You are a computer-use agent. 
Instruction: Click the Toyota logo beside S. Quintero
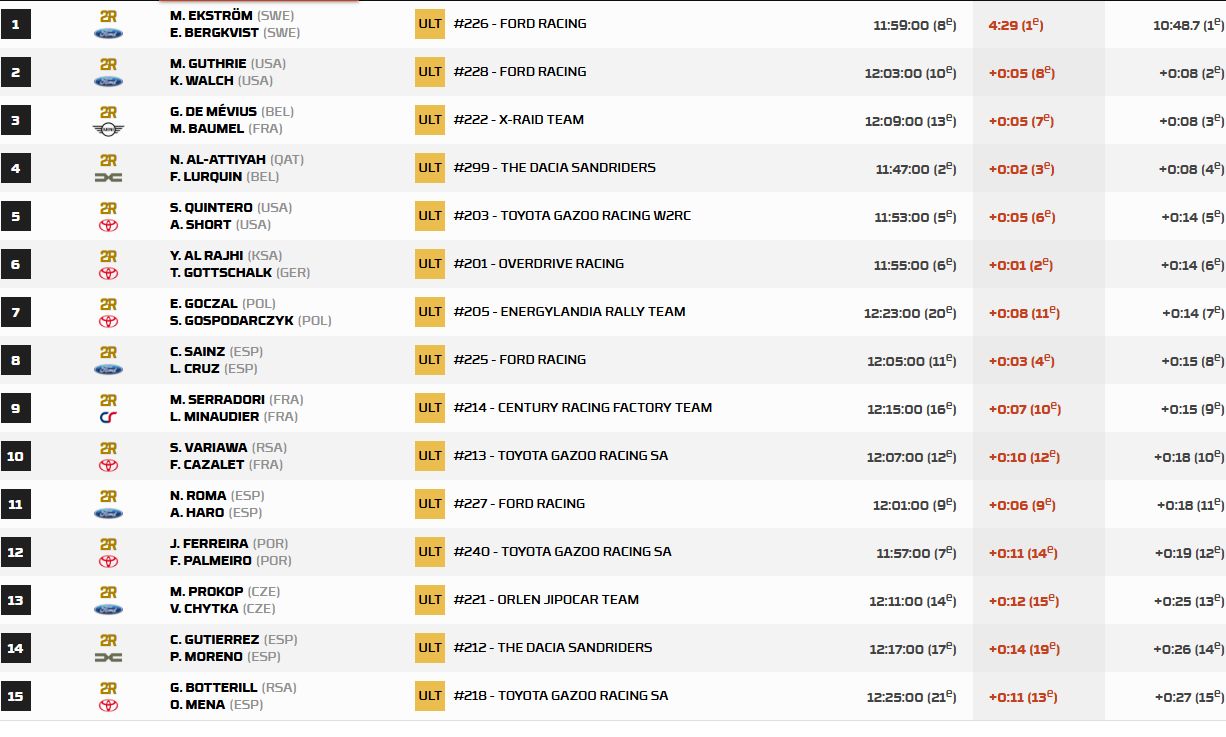(x=108, y=225)
